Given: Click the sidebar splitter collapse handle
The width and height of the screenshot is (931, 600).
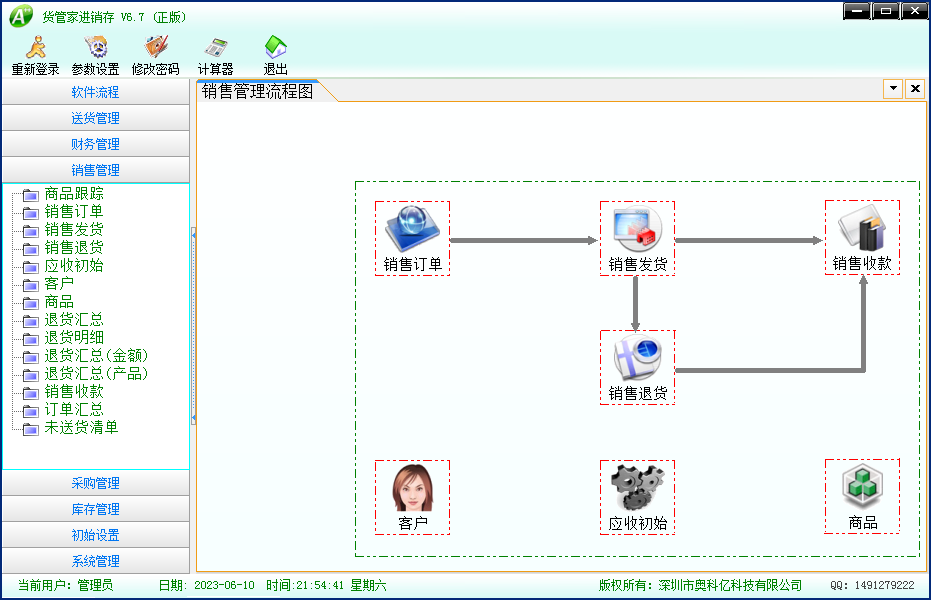Looking at the screenshot, I should point(194,326).
